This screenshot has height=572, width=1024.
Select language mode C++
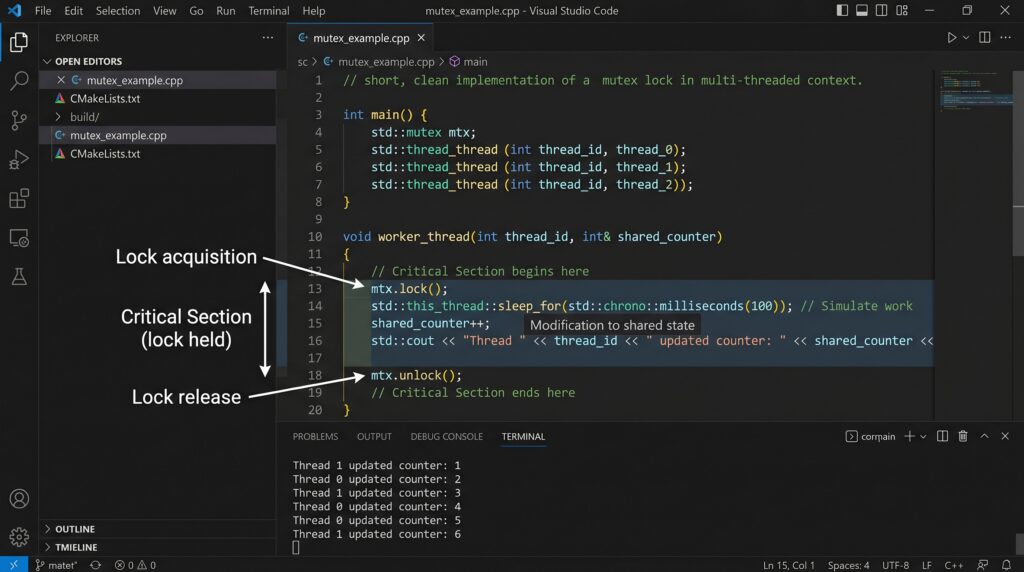tap(954, 565)
